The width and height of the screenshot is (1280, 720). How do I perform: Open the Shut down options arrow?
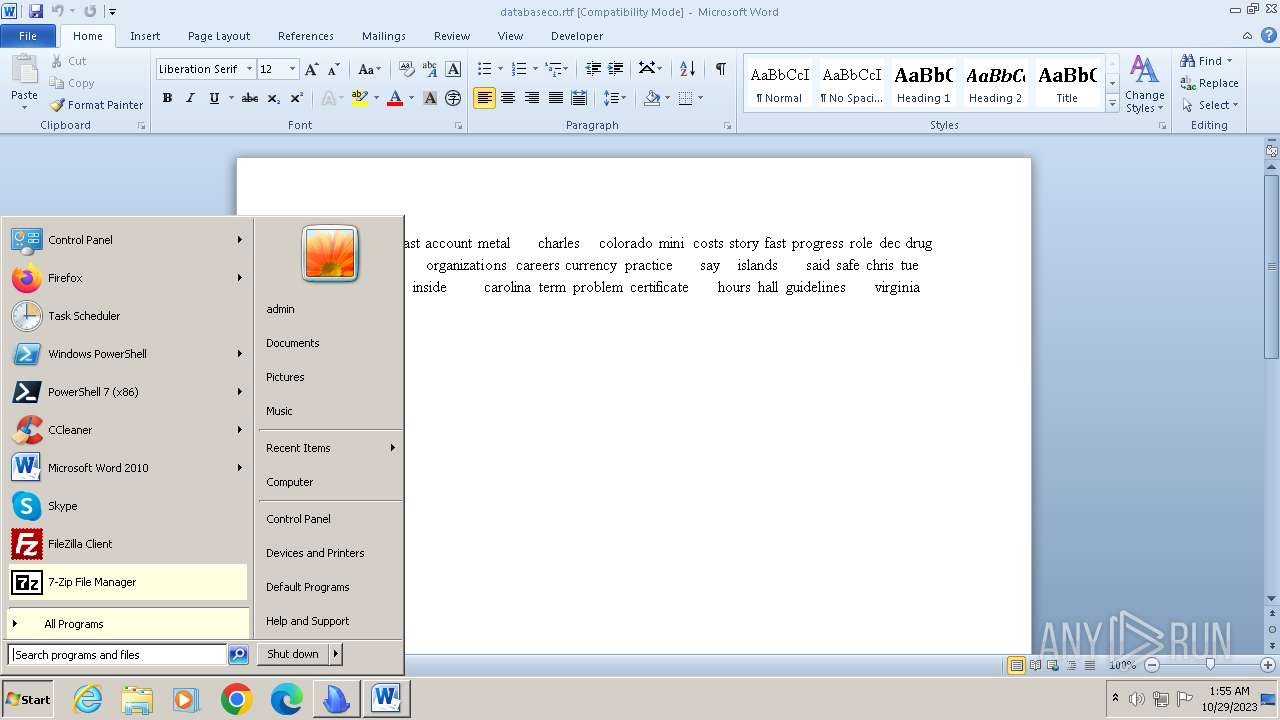point(336,654)
